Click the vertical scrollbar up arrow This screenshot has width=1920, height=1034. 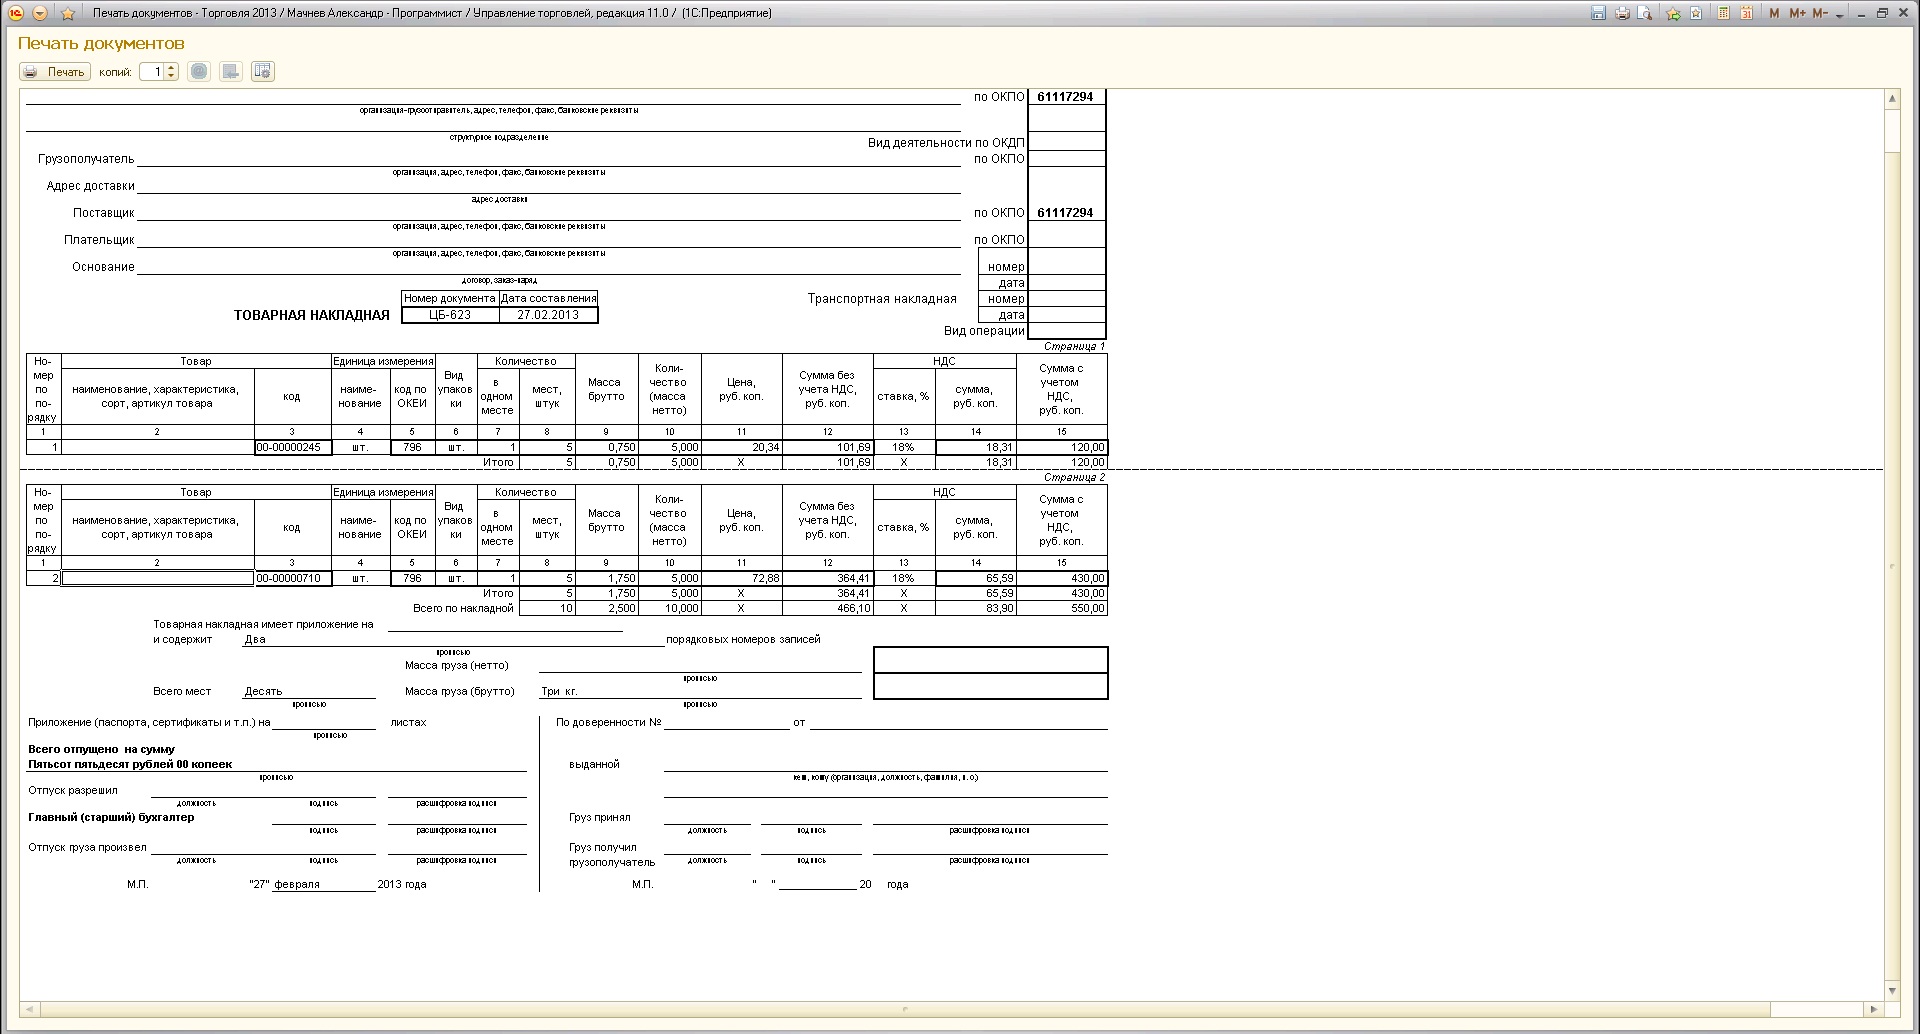click(1892, 98)
